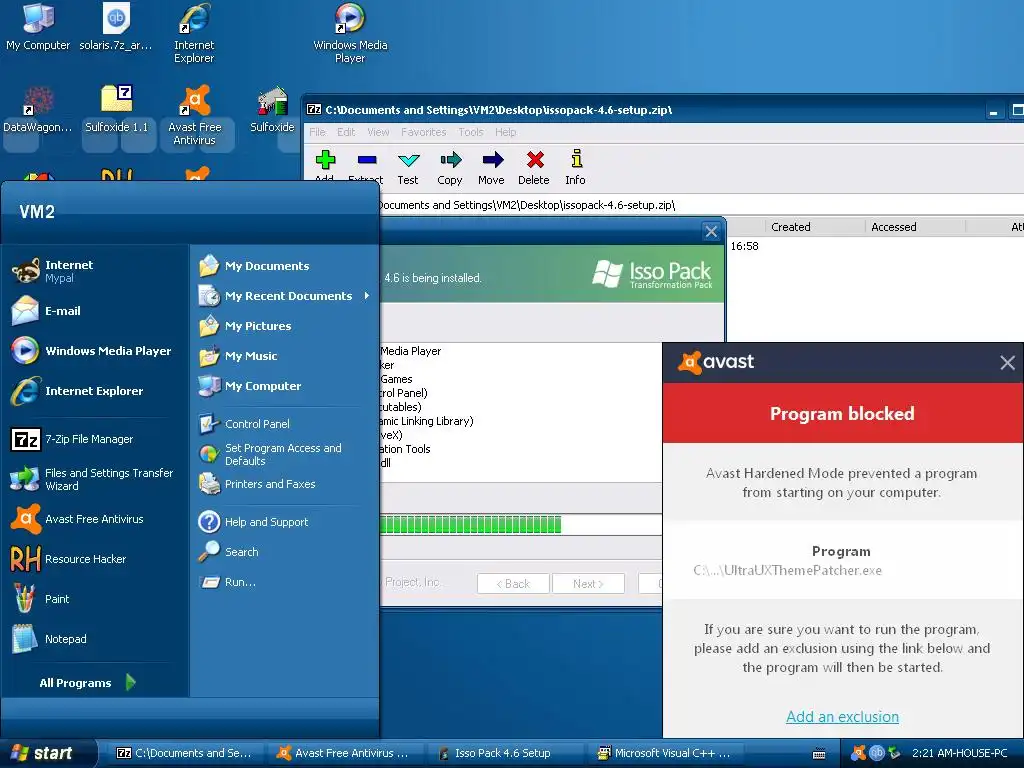This screenshot has height=768, width=1024.
Task: Launch Paint from Start menu
Action: pyautogui.click(x=95, y=599)
